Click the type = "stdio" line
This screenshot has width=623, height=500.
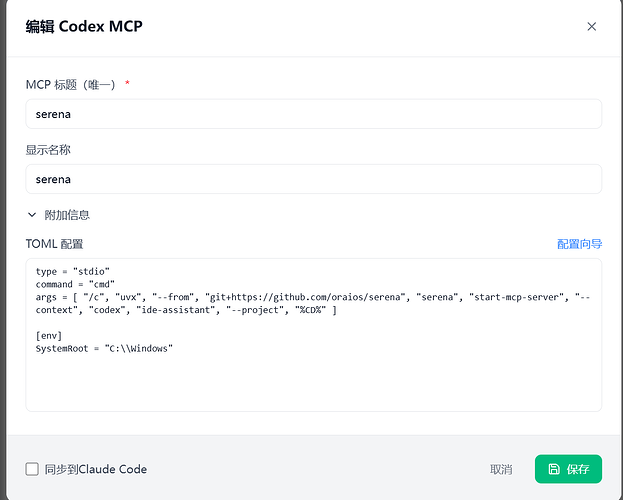(73, 271)
